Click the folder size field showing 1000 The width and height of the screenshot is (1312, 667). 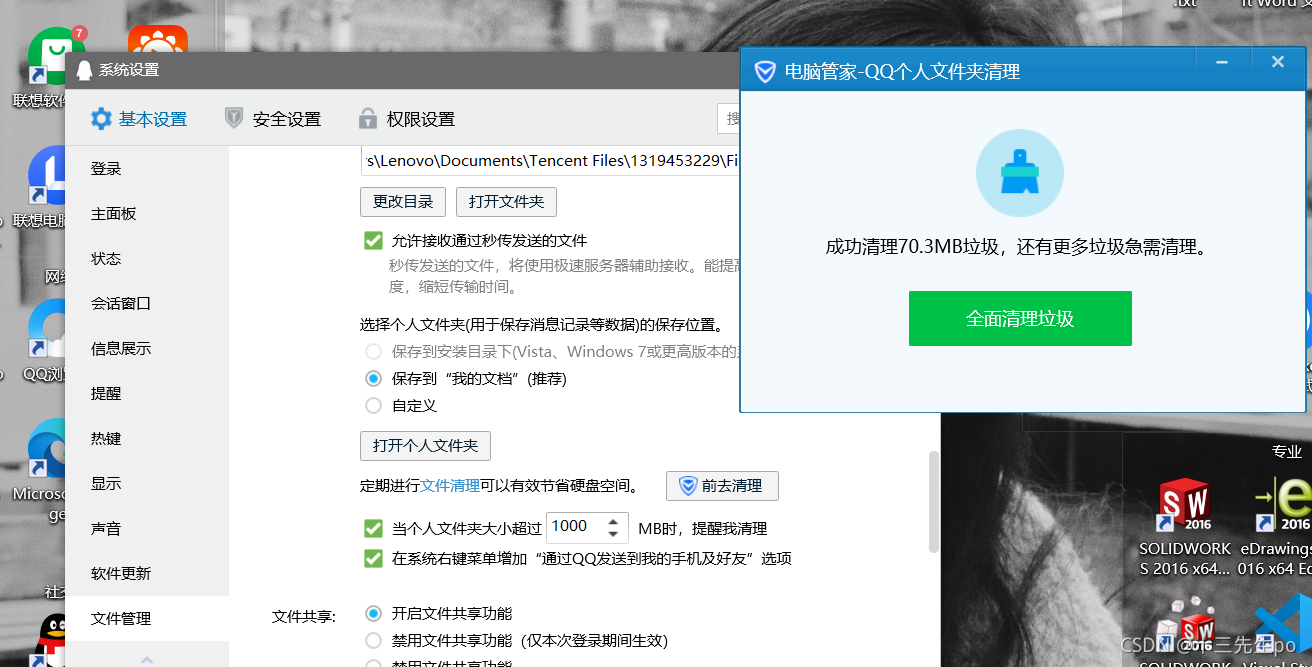tap(575, 527)
